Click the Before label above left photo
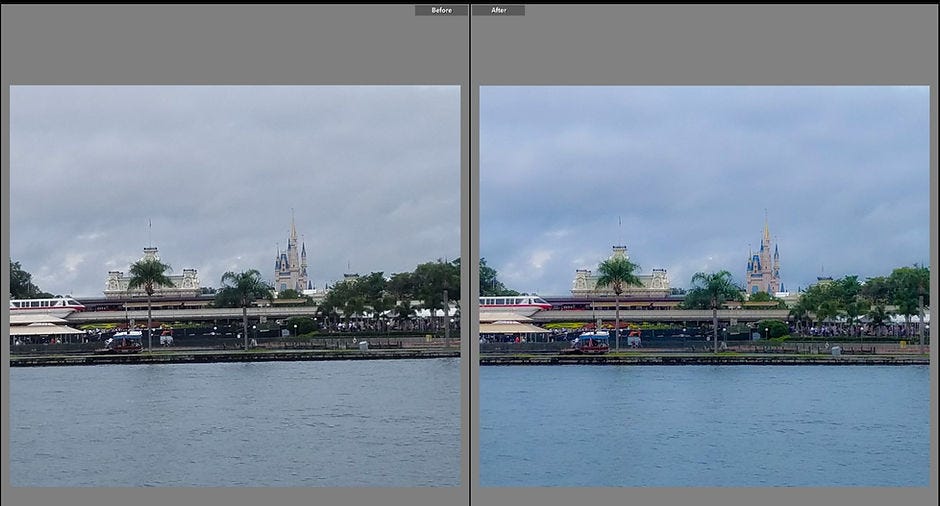 [441, 10]
